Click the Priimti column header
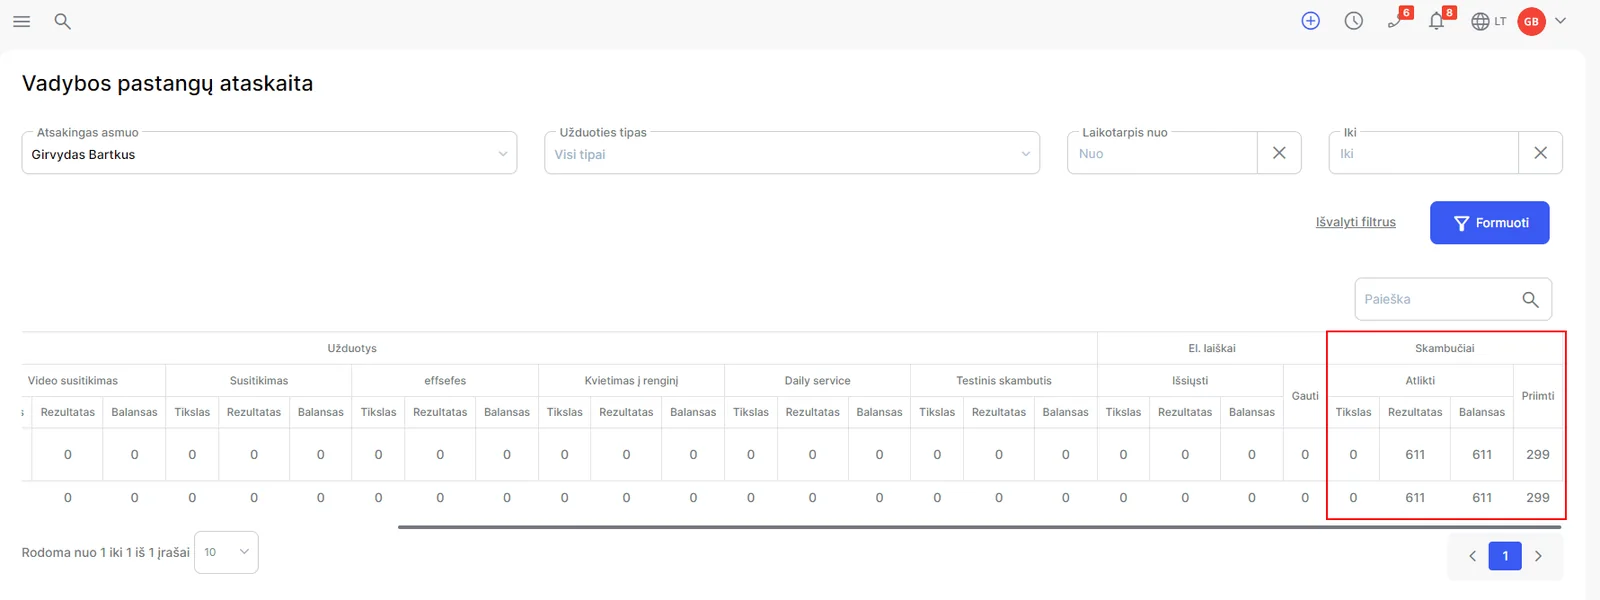Image resolution: width=1600 pixels, height=600 pixels. 1538,396
